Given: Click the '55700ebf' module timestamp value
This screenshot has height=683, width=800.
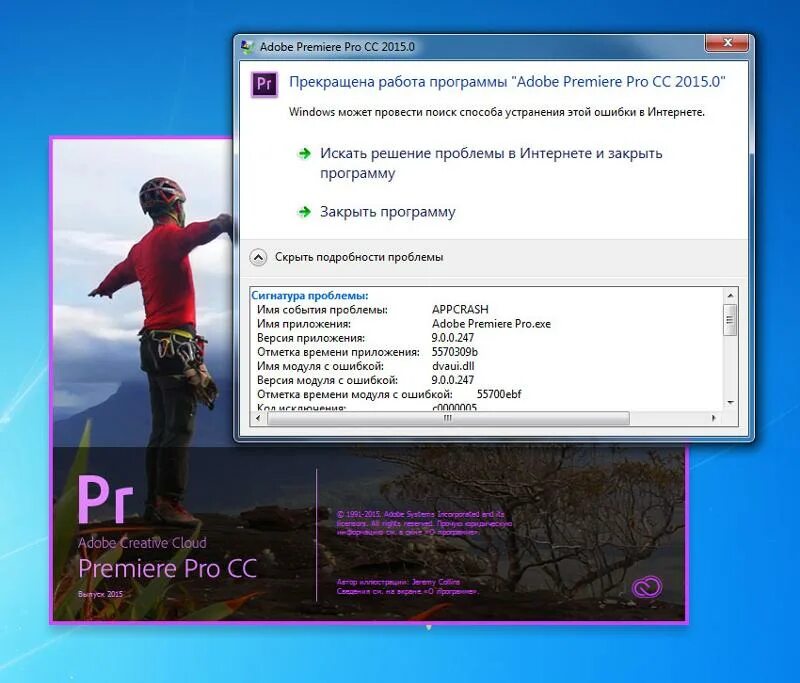Looking at the screenshot, I should 498,394.
